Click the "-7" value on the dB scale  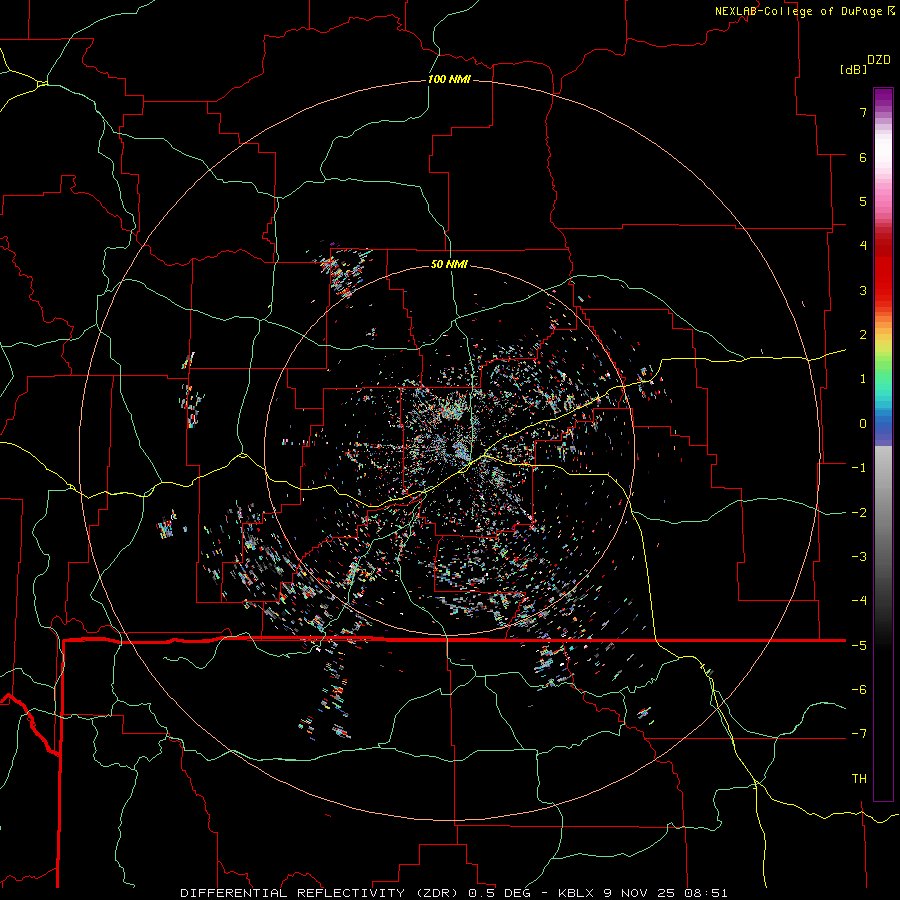click(x=859, y=734)
